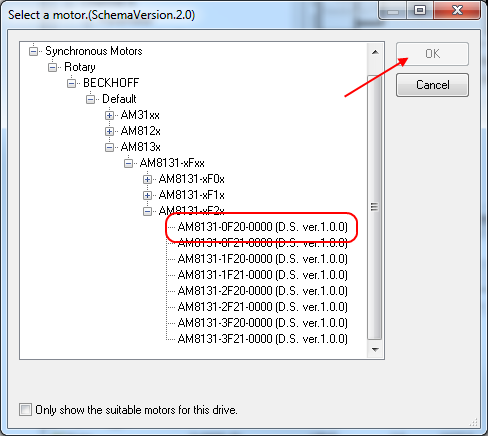Image resolution: width=488 pixels, height=436 pixels.
Task: Collapse the BECKHOFF tree node
Action: (71, 83)
